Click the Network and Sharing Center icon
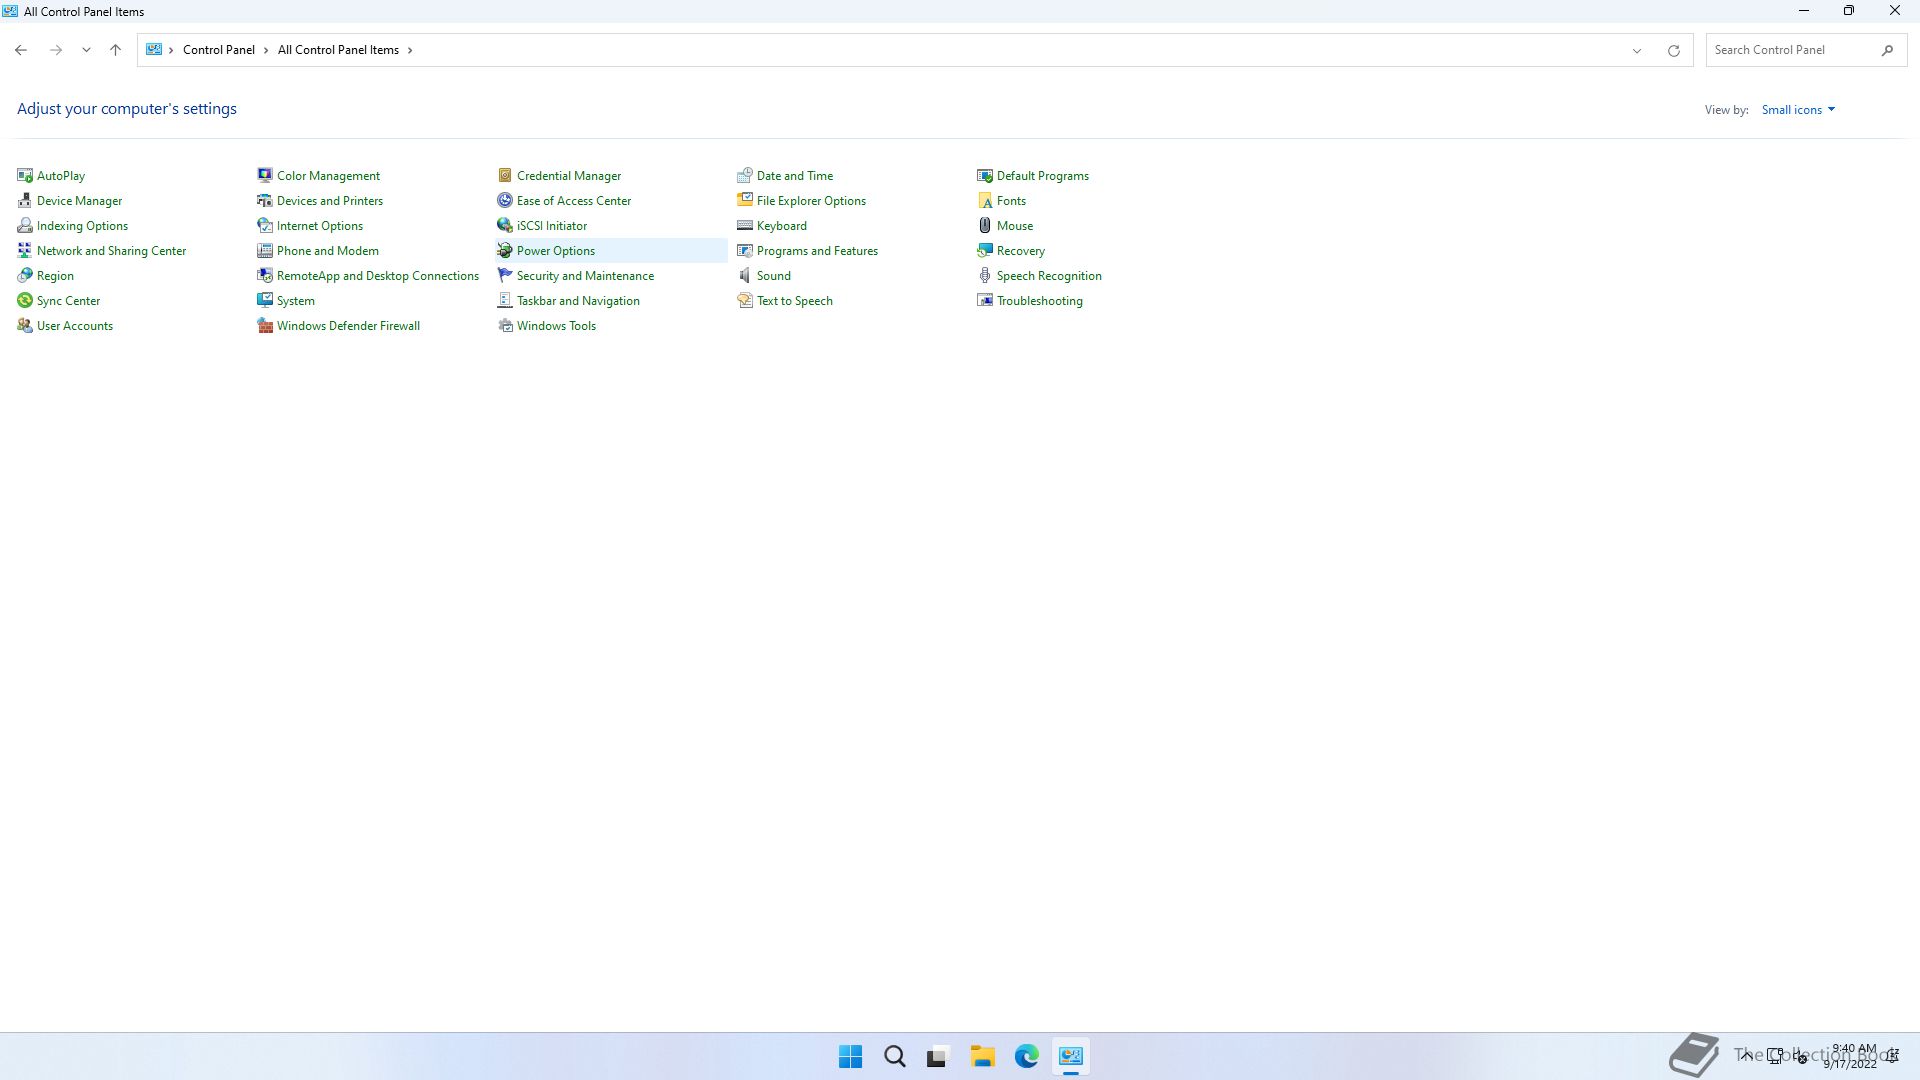Image resolution: width=1920 pixels, height=1080 pixels. 25,251
